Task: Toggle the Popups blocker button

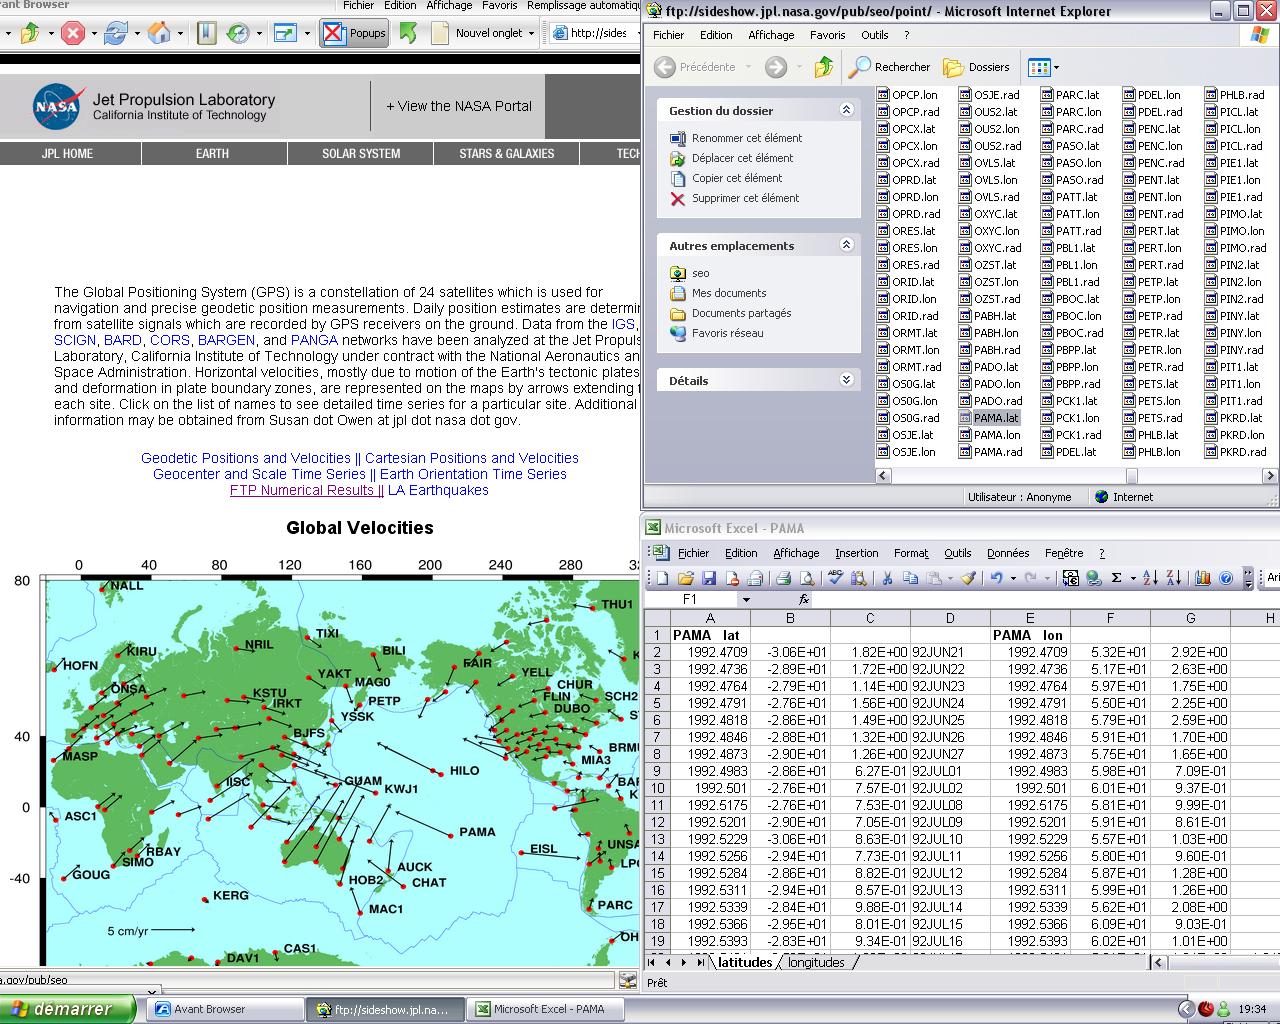Action: 355,33
